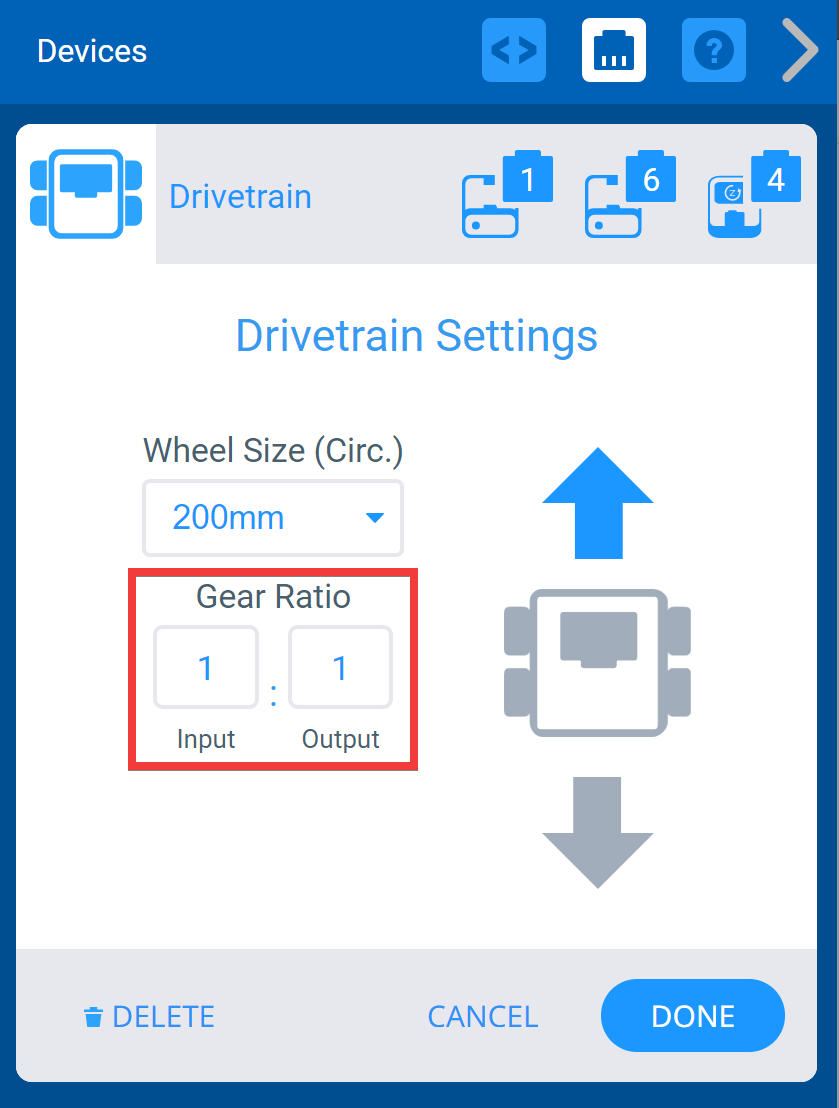The height and width of the screenshot is (1108, 839).
Task: Confirm settings by pressing DONE
Action: click(x=692, y=1016)
